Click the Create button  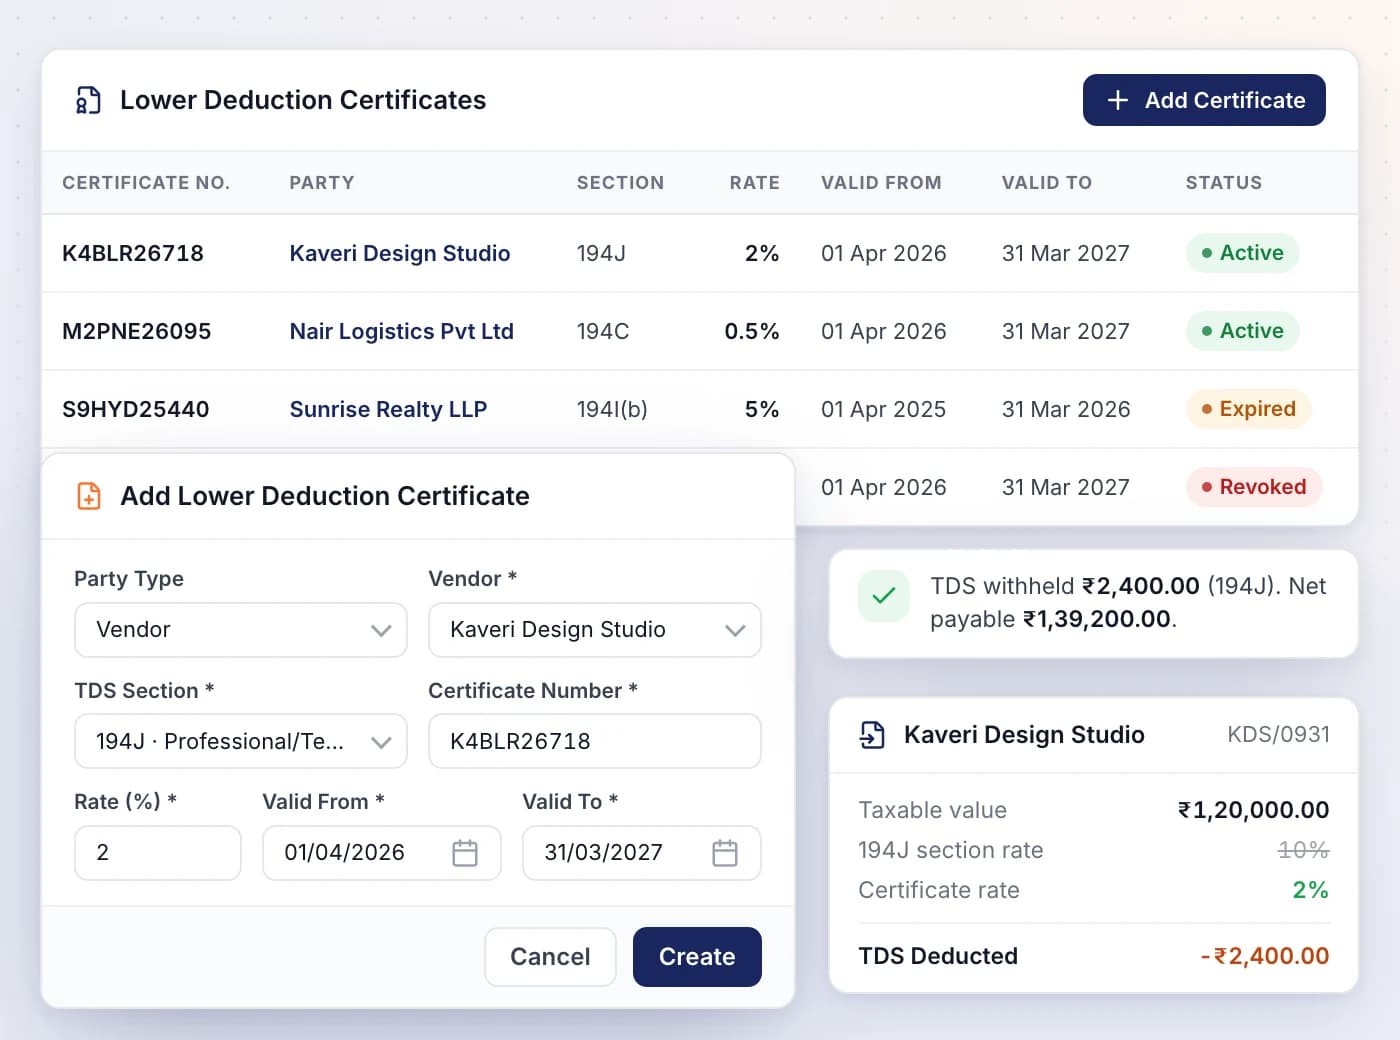[697, 957]
